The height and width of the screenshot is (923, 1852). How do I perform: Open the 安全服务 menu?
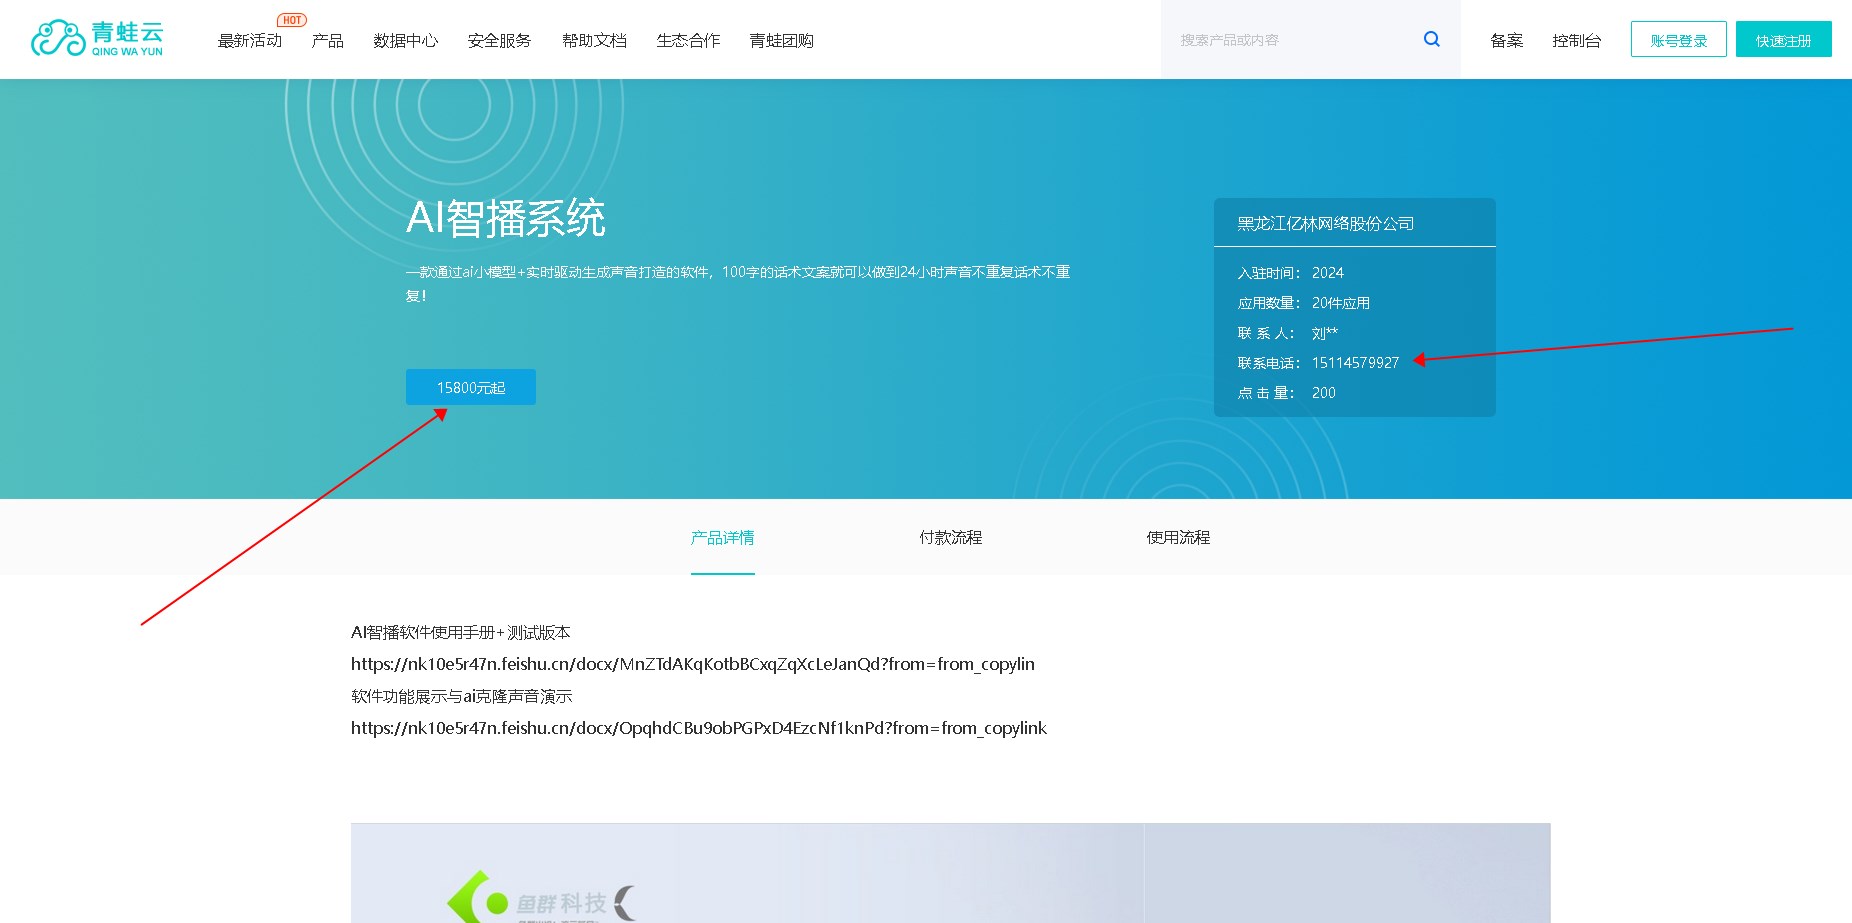(499, 41)
